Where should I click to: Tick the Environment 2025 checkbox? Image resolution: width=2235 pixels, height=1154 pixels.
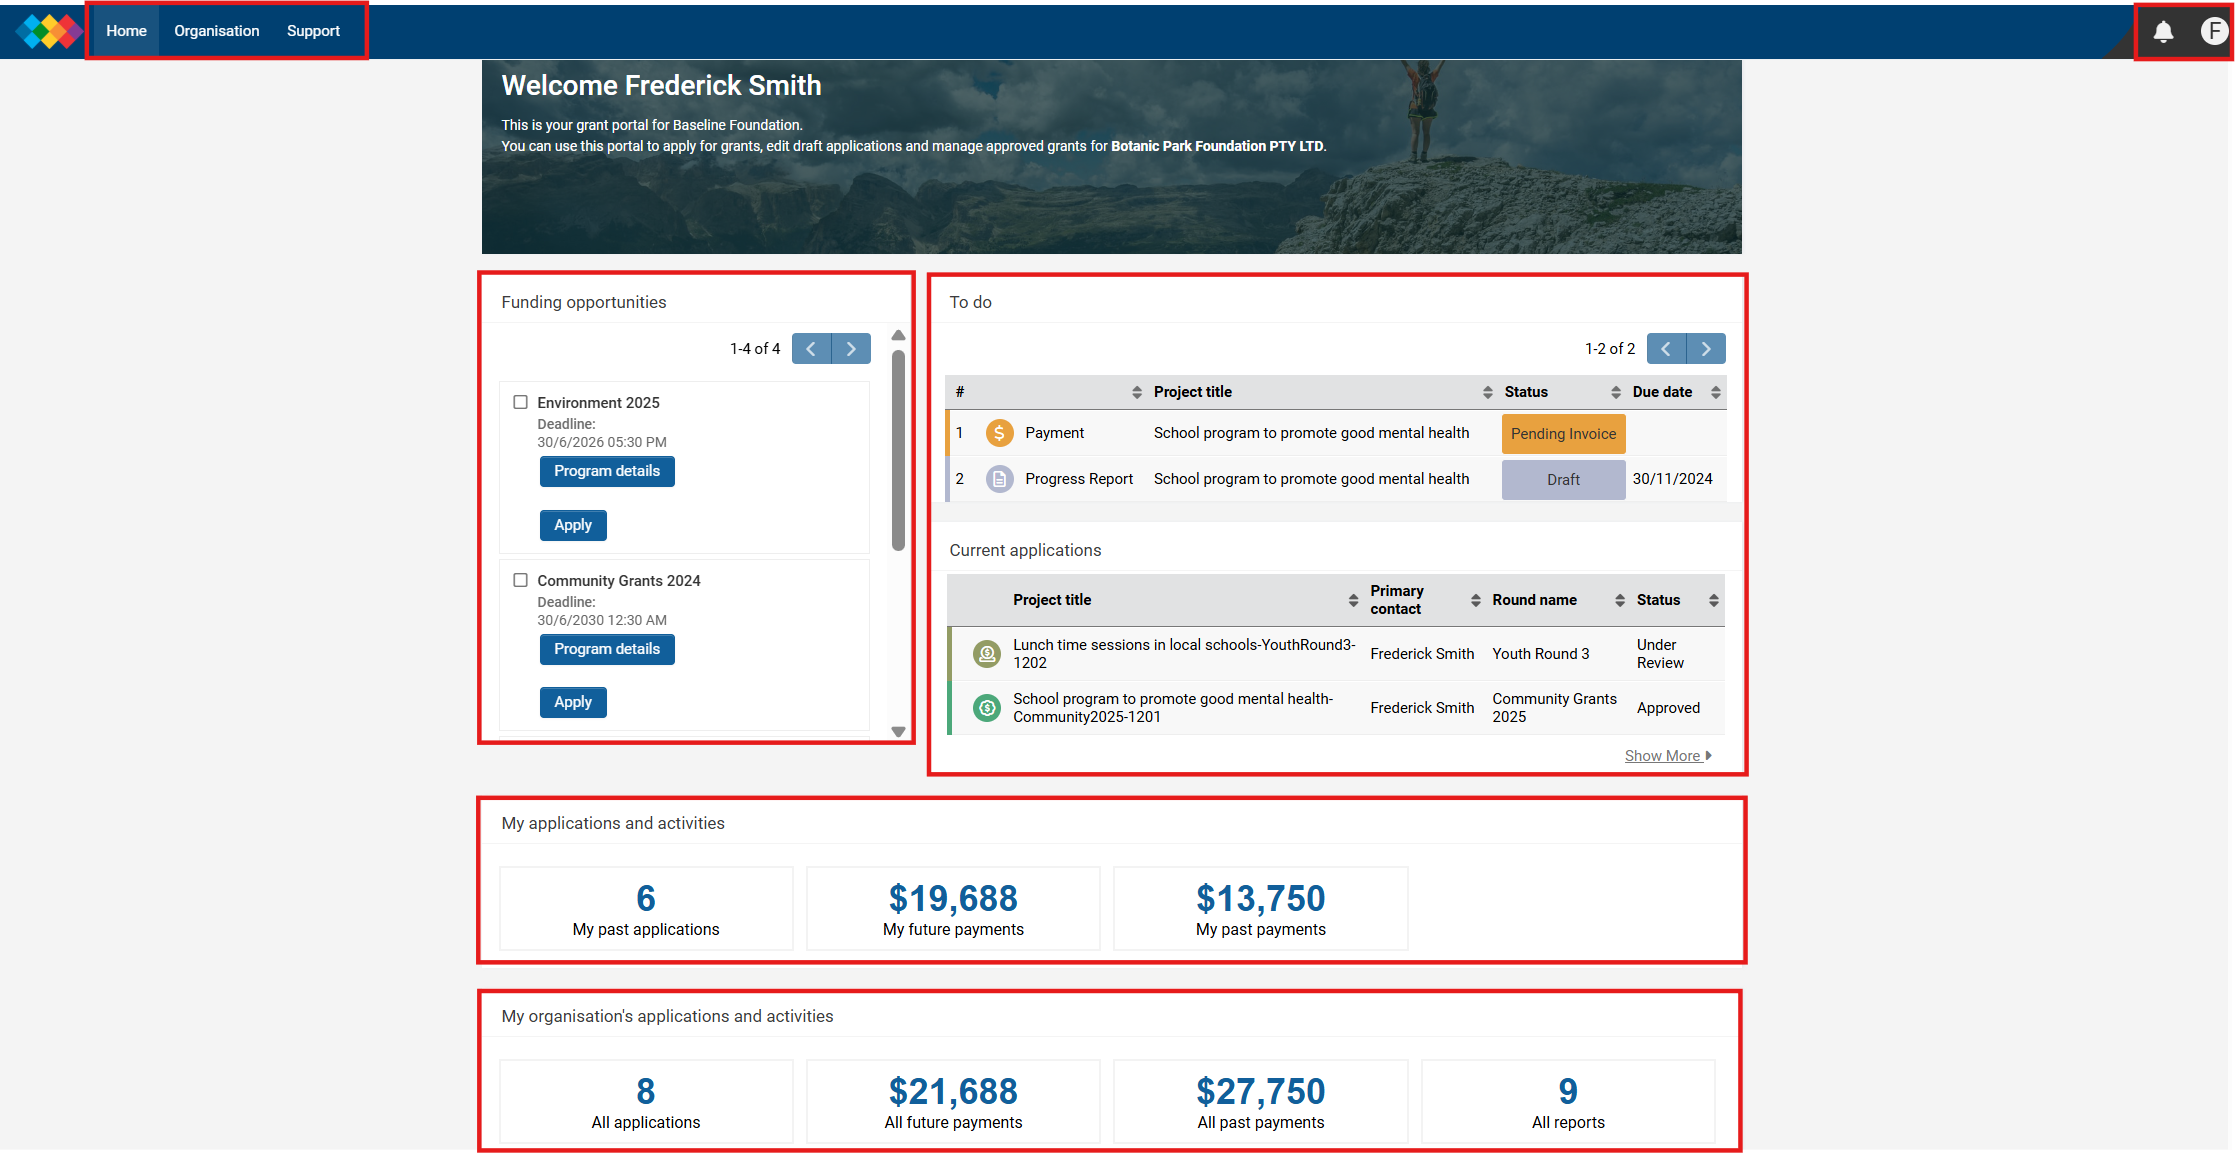click(520, 402)
